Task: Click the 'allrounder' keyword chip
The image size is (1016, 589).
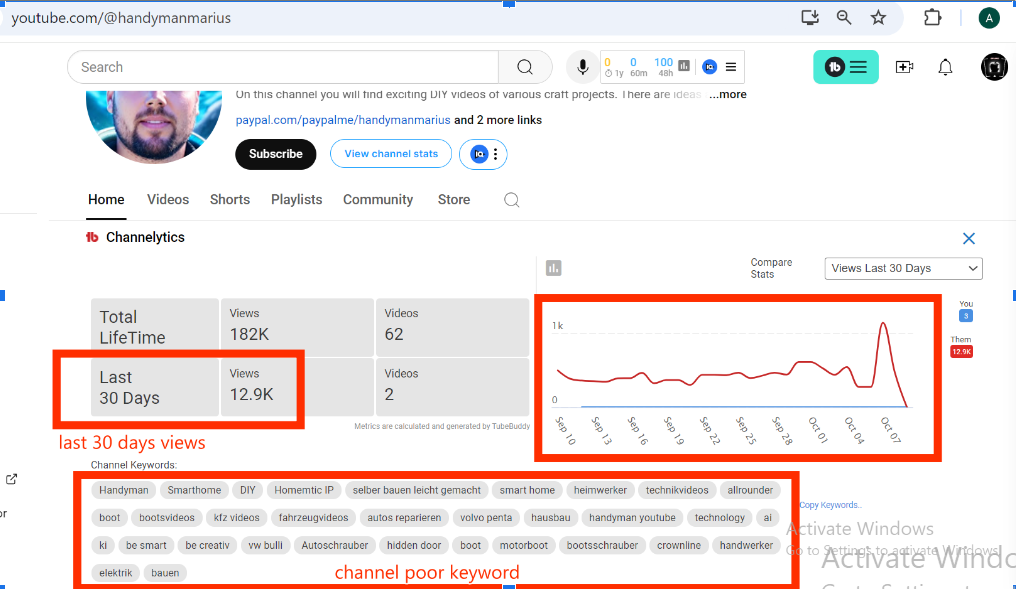Action: click(750, 491)
